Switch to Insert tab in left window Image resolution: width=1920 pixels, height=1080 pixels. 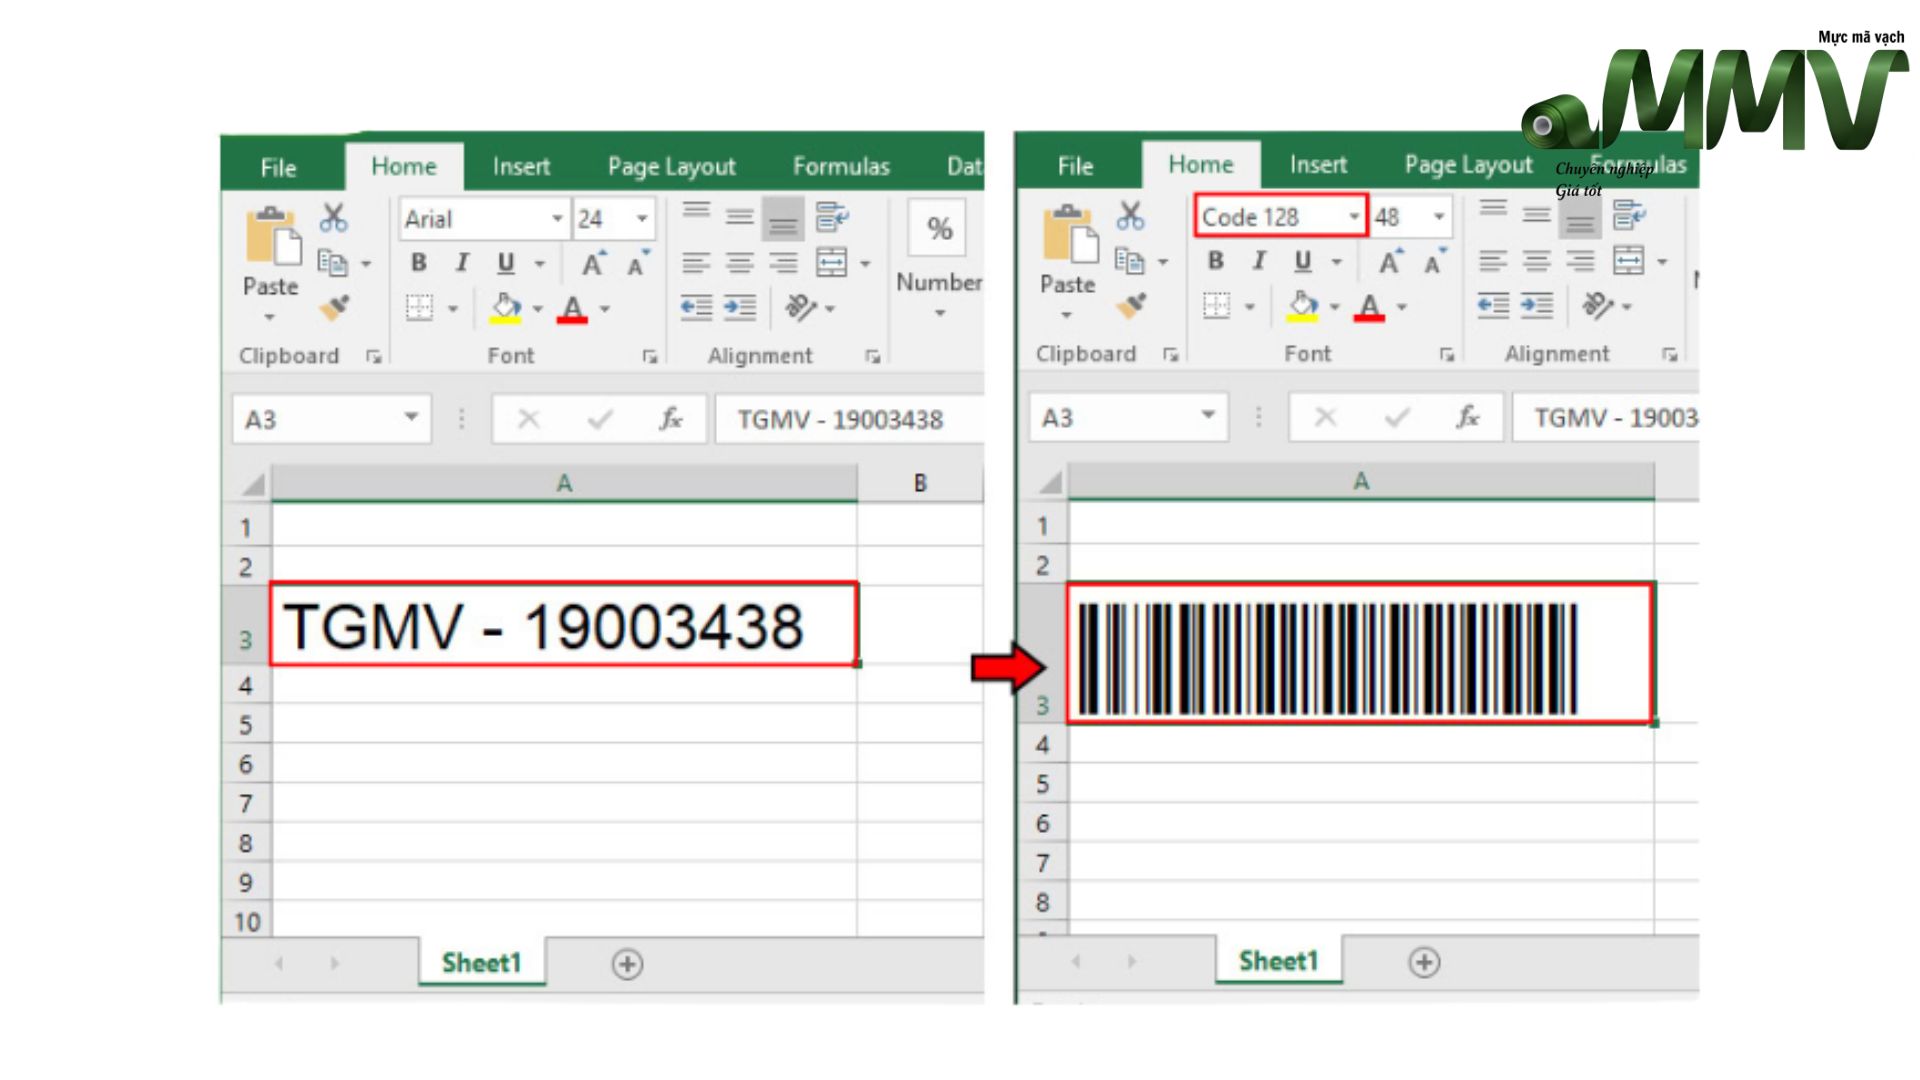pyautogui.click(x=521, y=166)
